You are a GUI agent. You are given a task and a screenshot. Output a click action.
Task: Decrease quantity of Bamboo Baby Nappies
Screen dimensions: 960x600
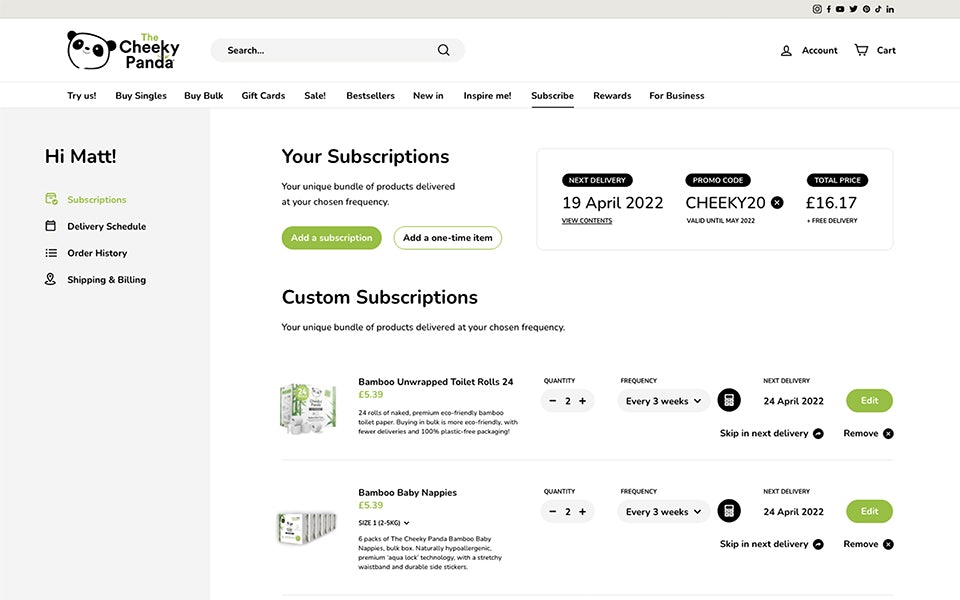pos(553,512)
